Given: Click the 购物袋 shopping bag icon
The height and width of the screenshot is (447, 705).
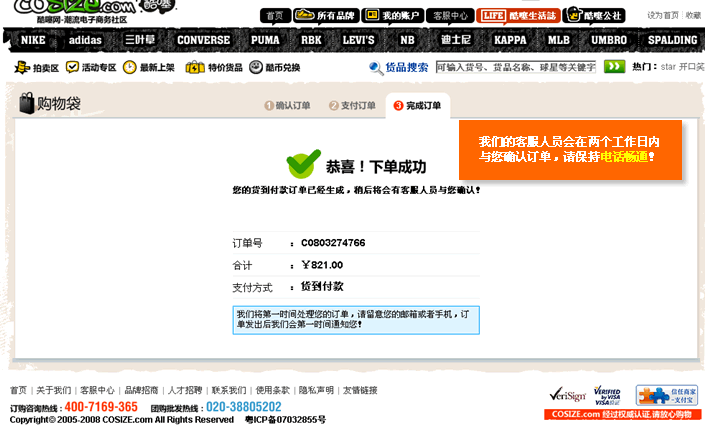Looking at the screenshot, I should (x=27, y=103).
